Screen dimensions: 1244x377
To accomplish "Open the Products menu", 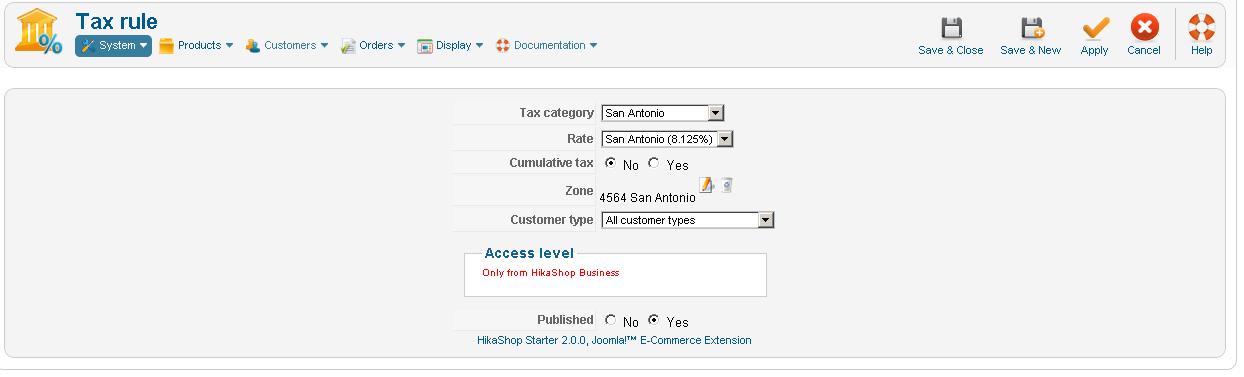I will (x=196, y=45).
